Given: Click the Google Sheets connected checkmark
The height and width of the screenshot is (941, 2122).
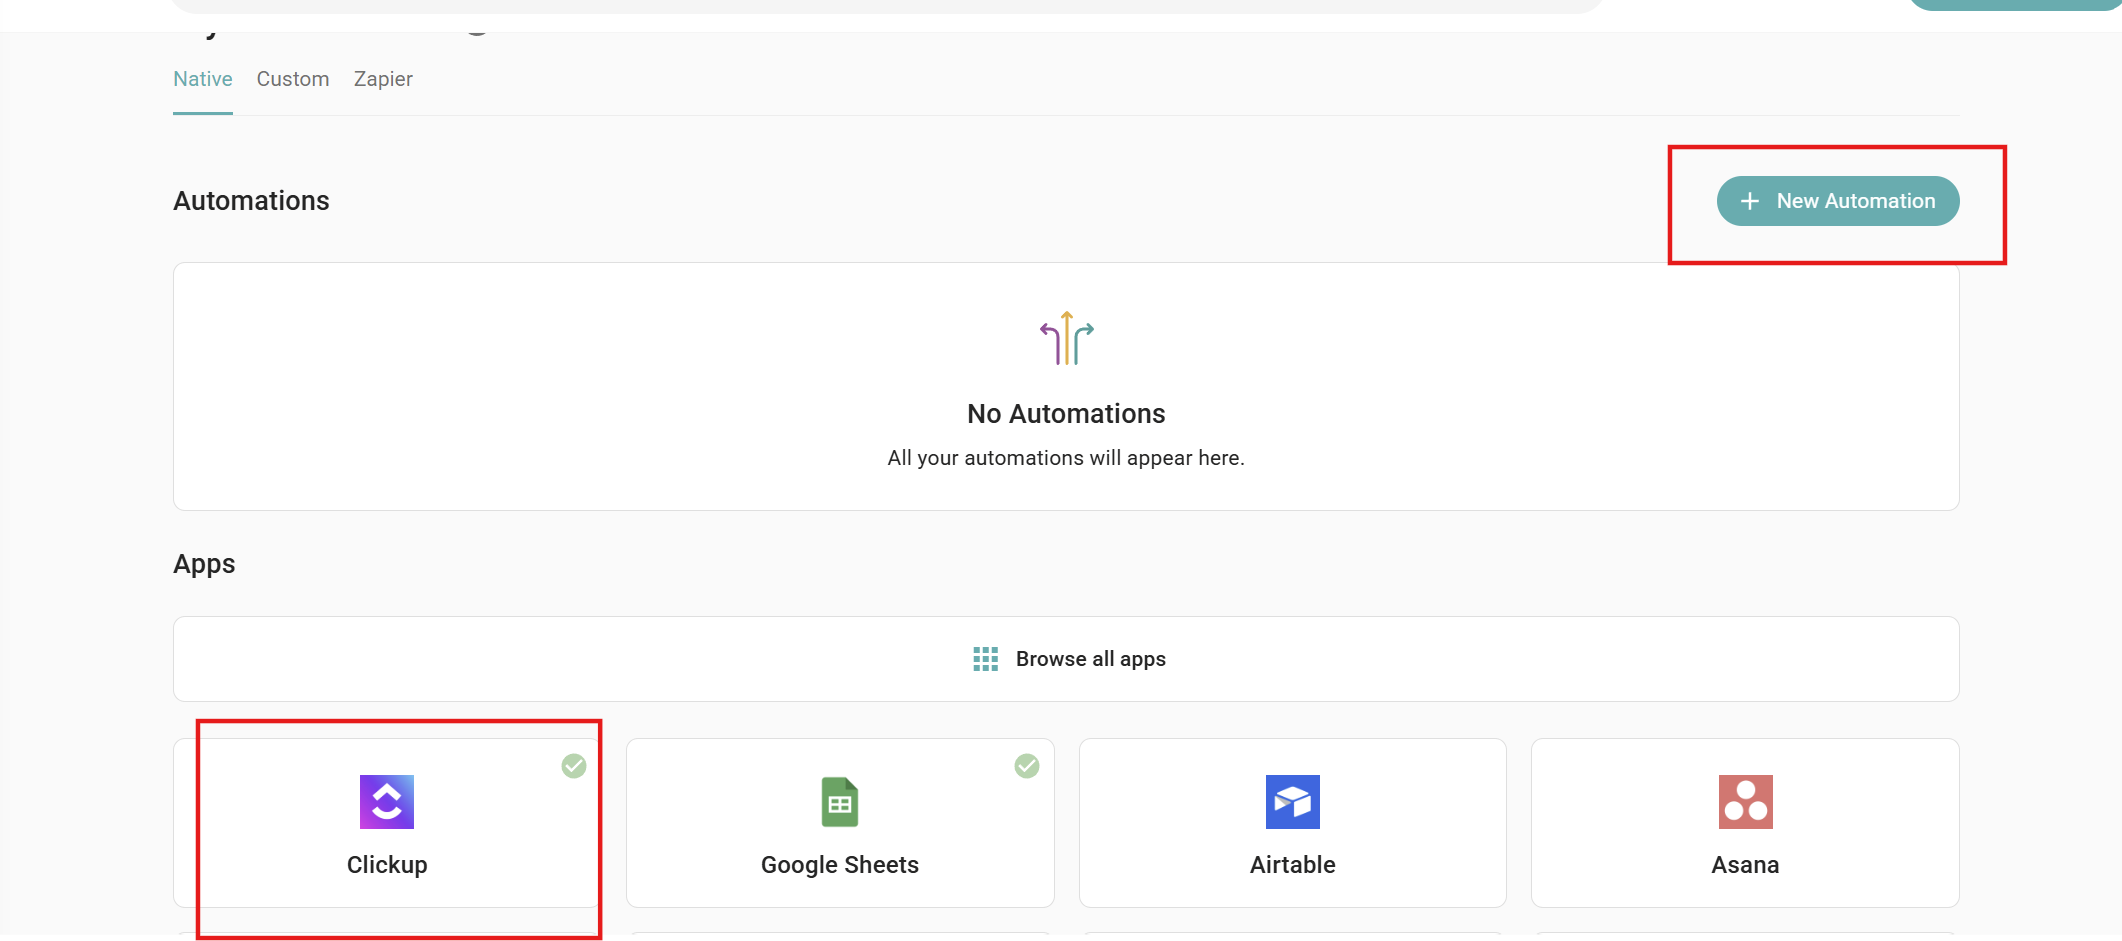Looking at the screenshot, I should (x=1027, y=766).
